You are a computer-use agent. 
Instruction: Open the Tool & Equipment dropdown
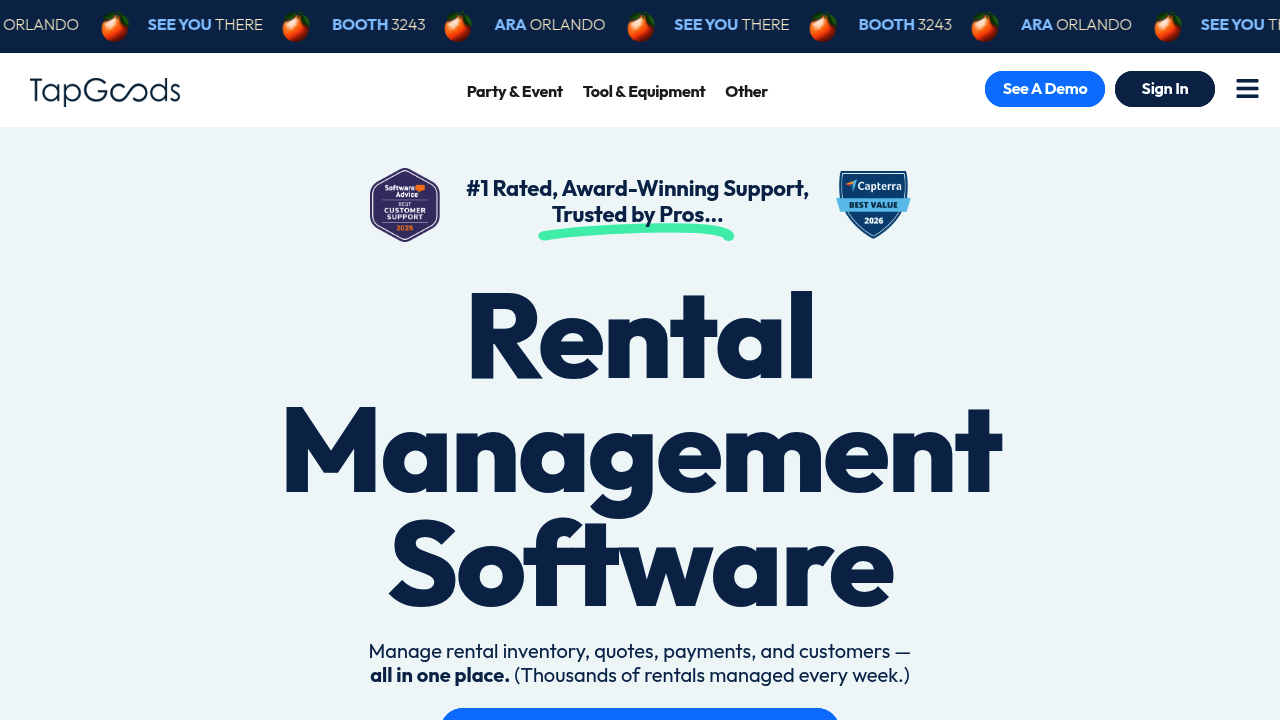point(644,91)
